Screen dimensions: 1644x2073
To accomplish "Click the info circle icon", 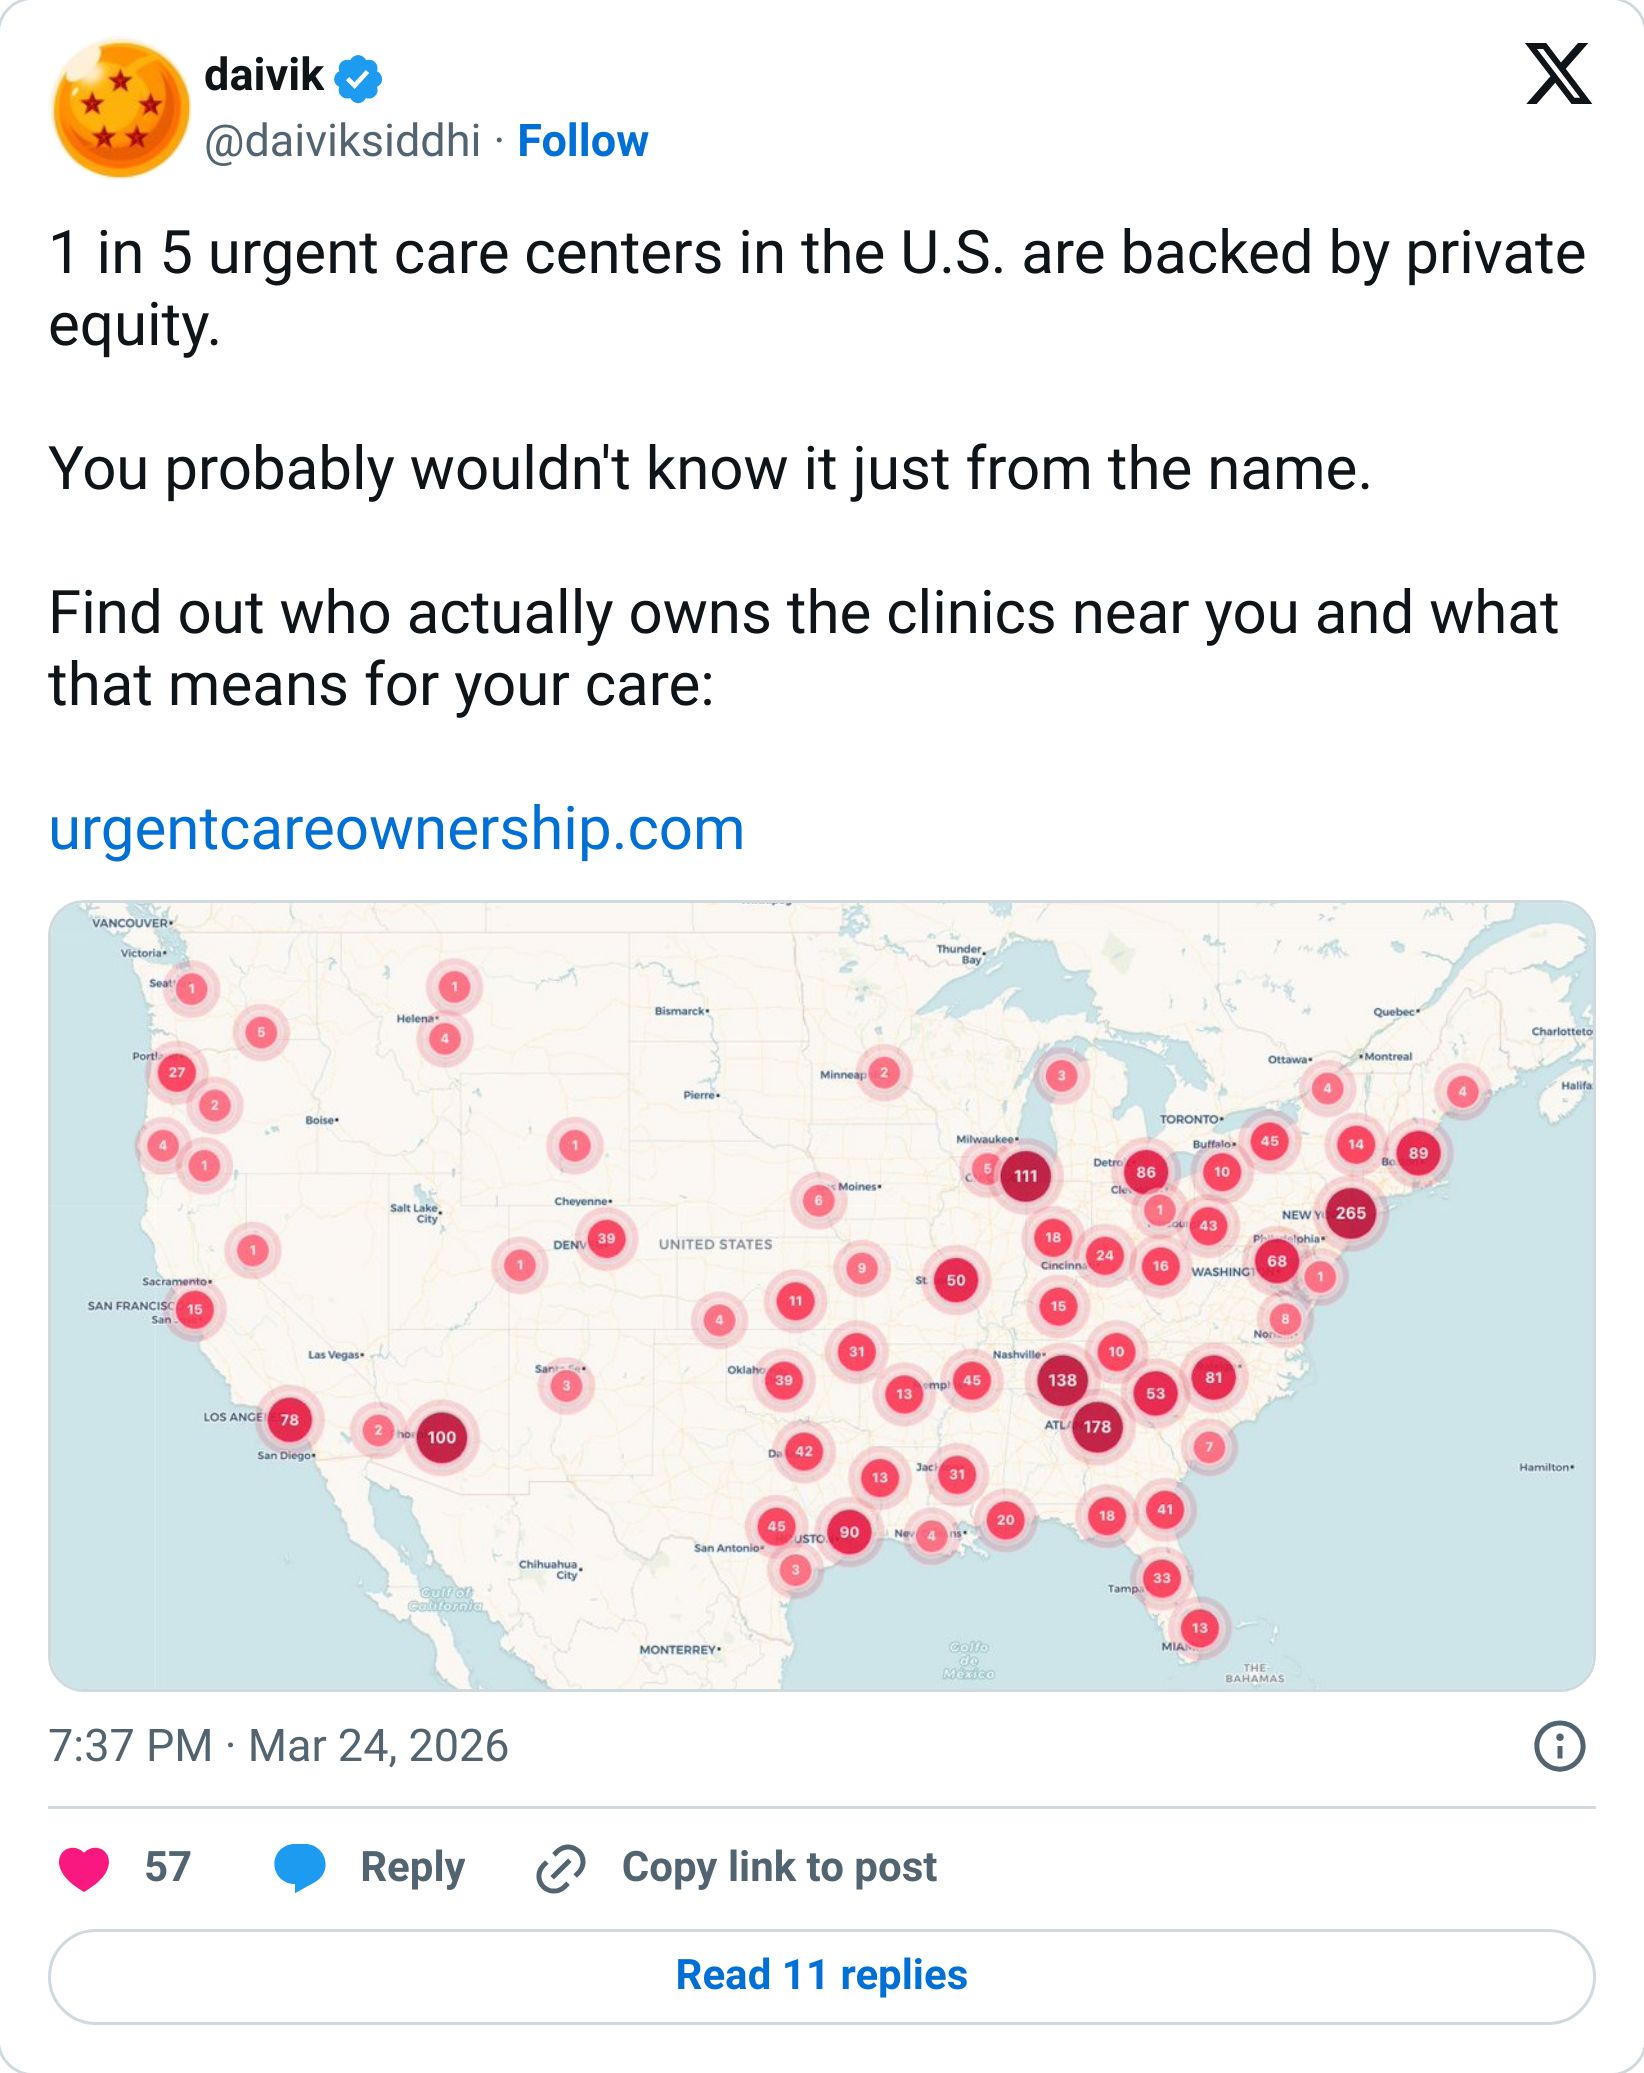I will [x=1558, y=1747].
